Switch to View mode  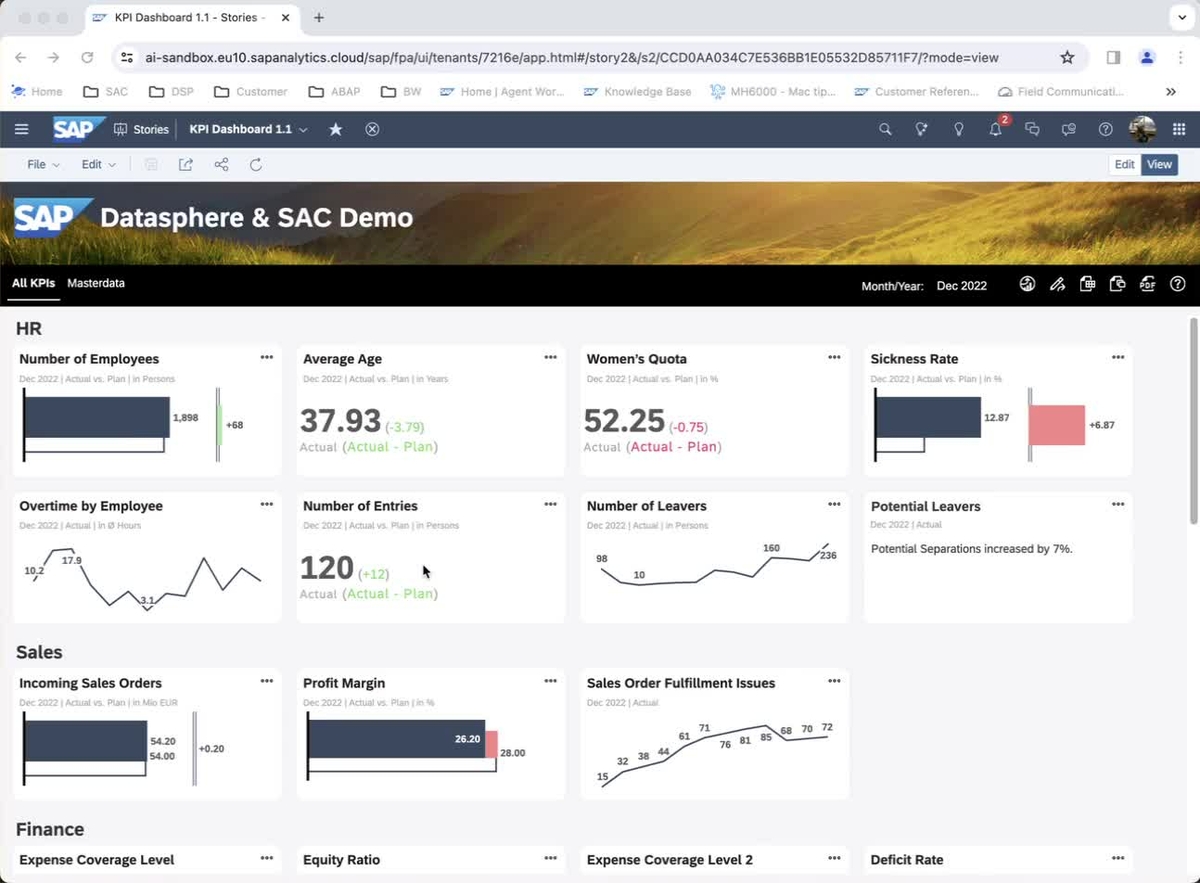[1159, 164]
